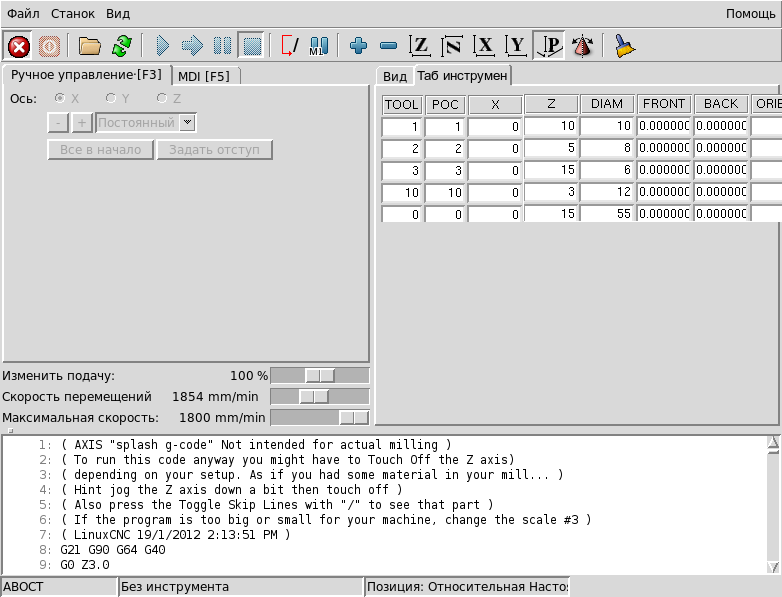
Task: Clear live plot with broom icon
Action: (x=623, y=46)
